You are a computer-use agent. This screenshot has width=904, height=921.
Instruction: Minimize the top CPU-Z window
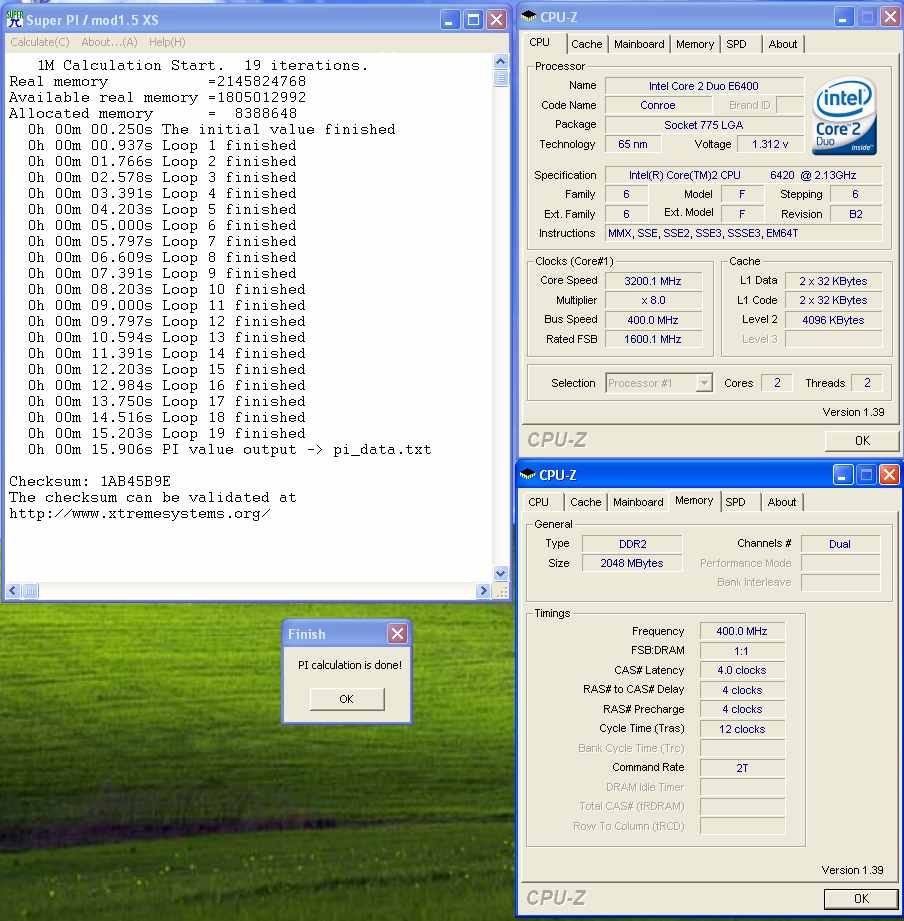click(x=843, y=16)
